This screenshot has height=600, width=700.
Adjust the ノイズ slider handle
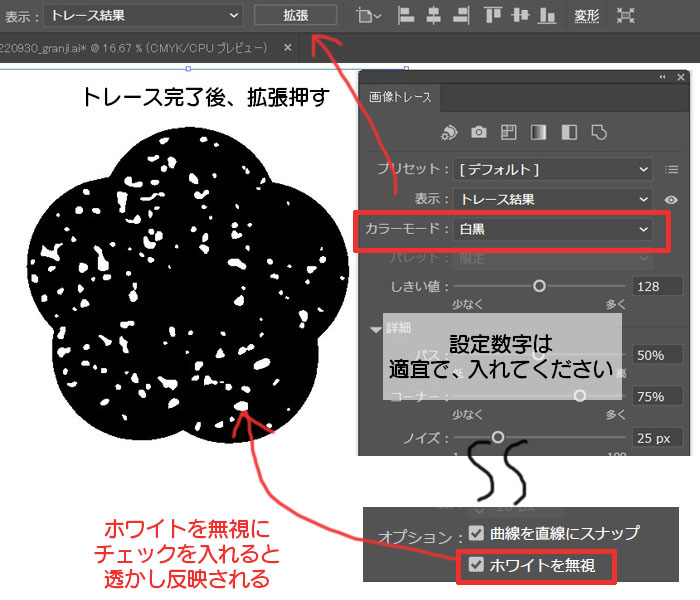click(x=498, y=437)
